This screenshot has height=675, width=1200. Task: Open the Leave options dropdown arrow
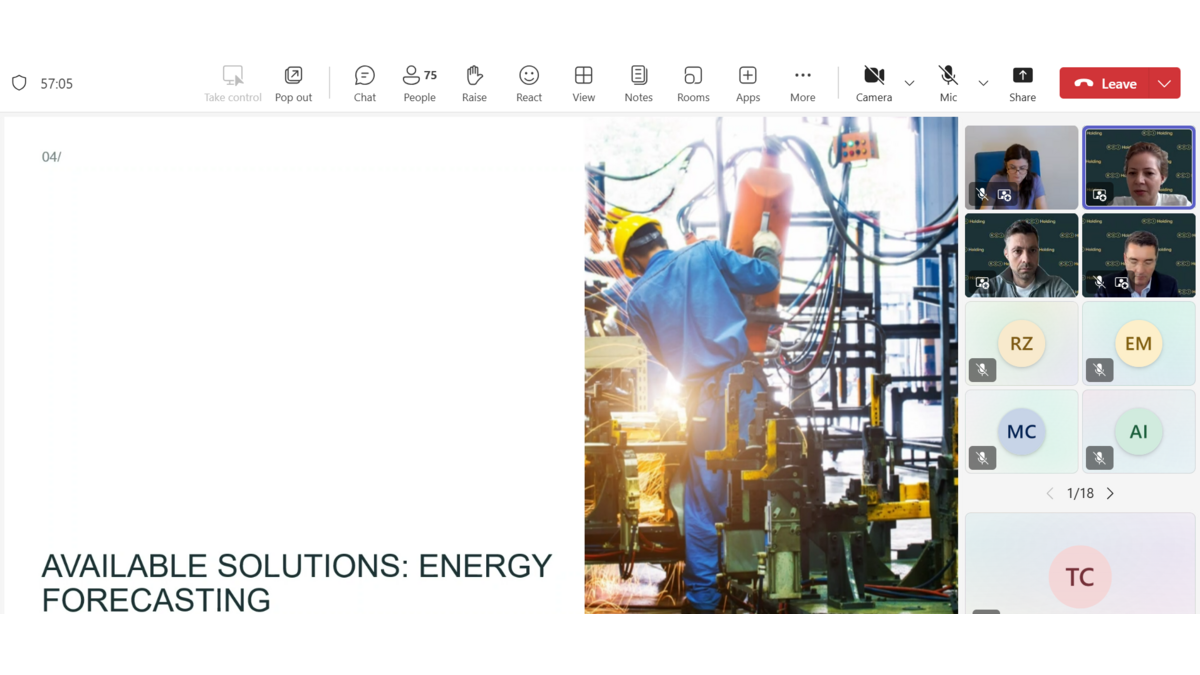tap(1164, 84)
